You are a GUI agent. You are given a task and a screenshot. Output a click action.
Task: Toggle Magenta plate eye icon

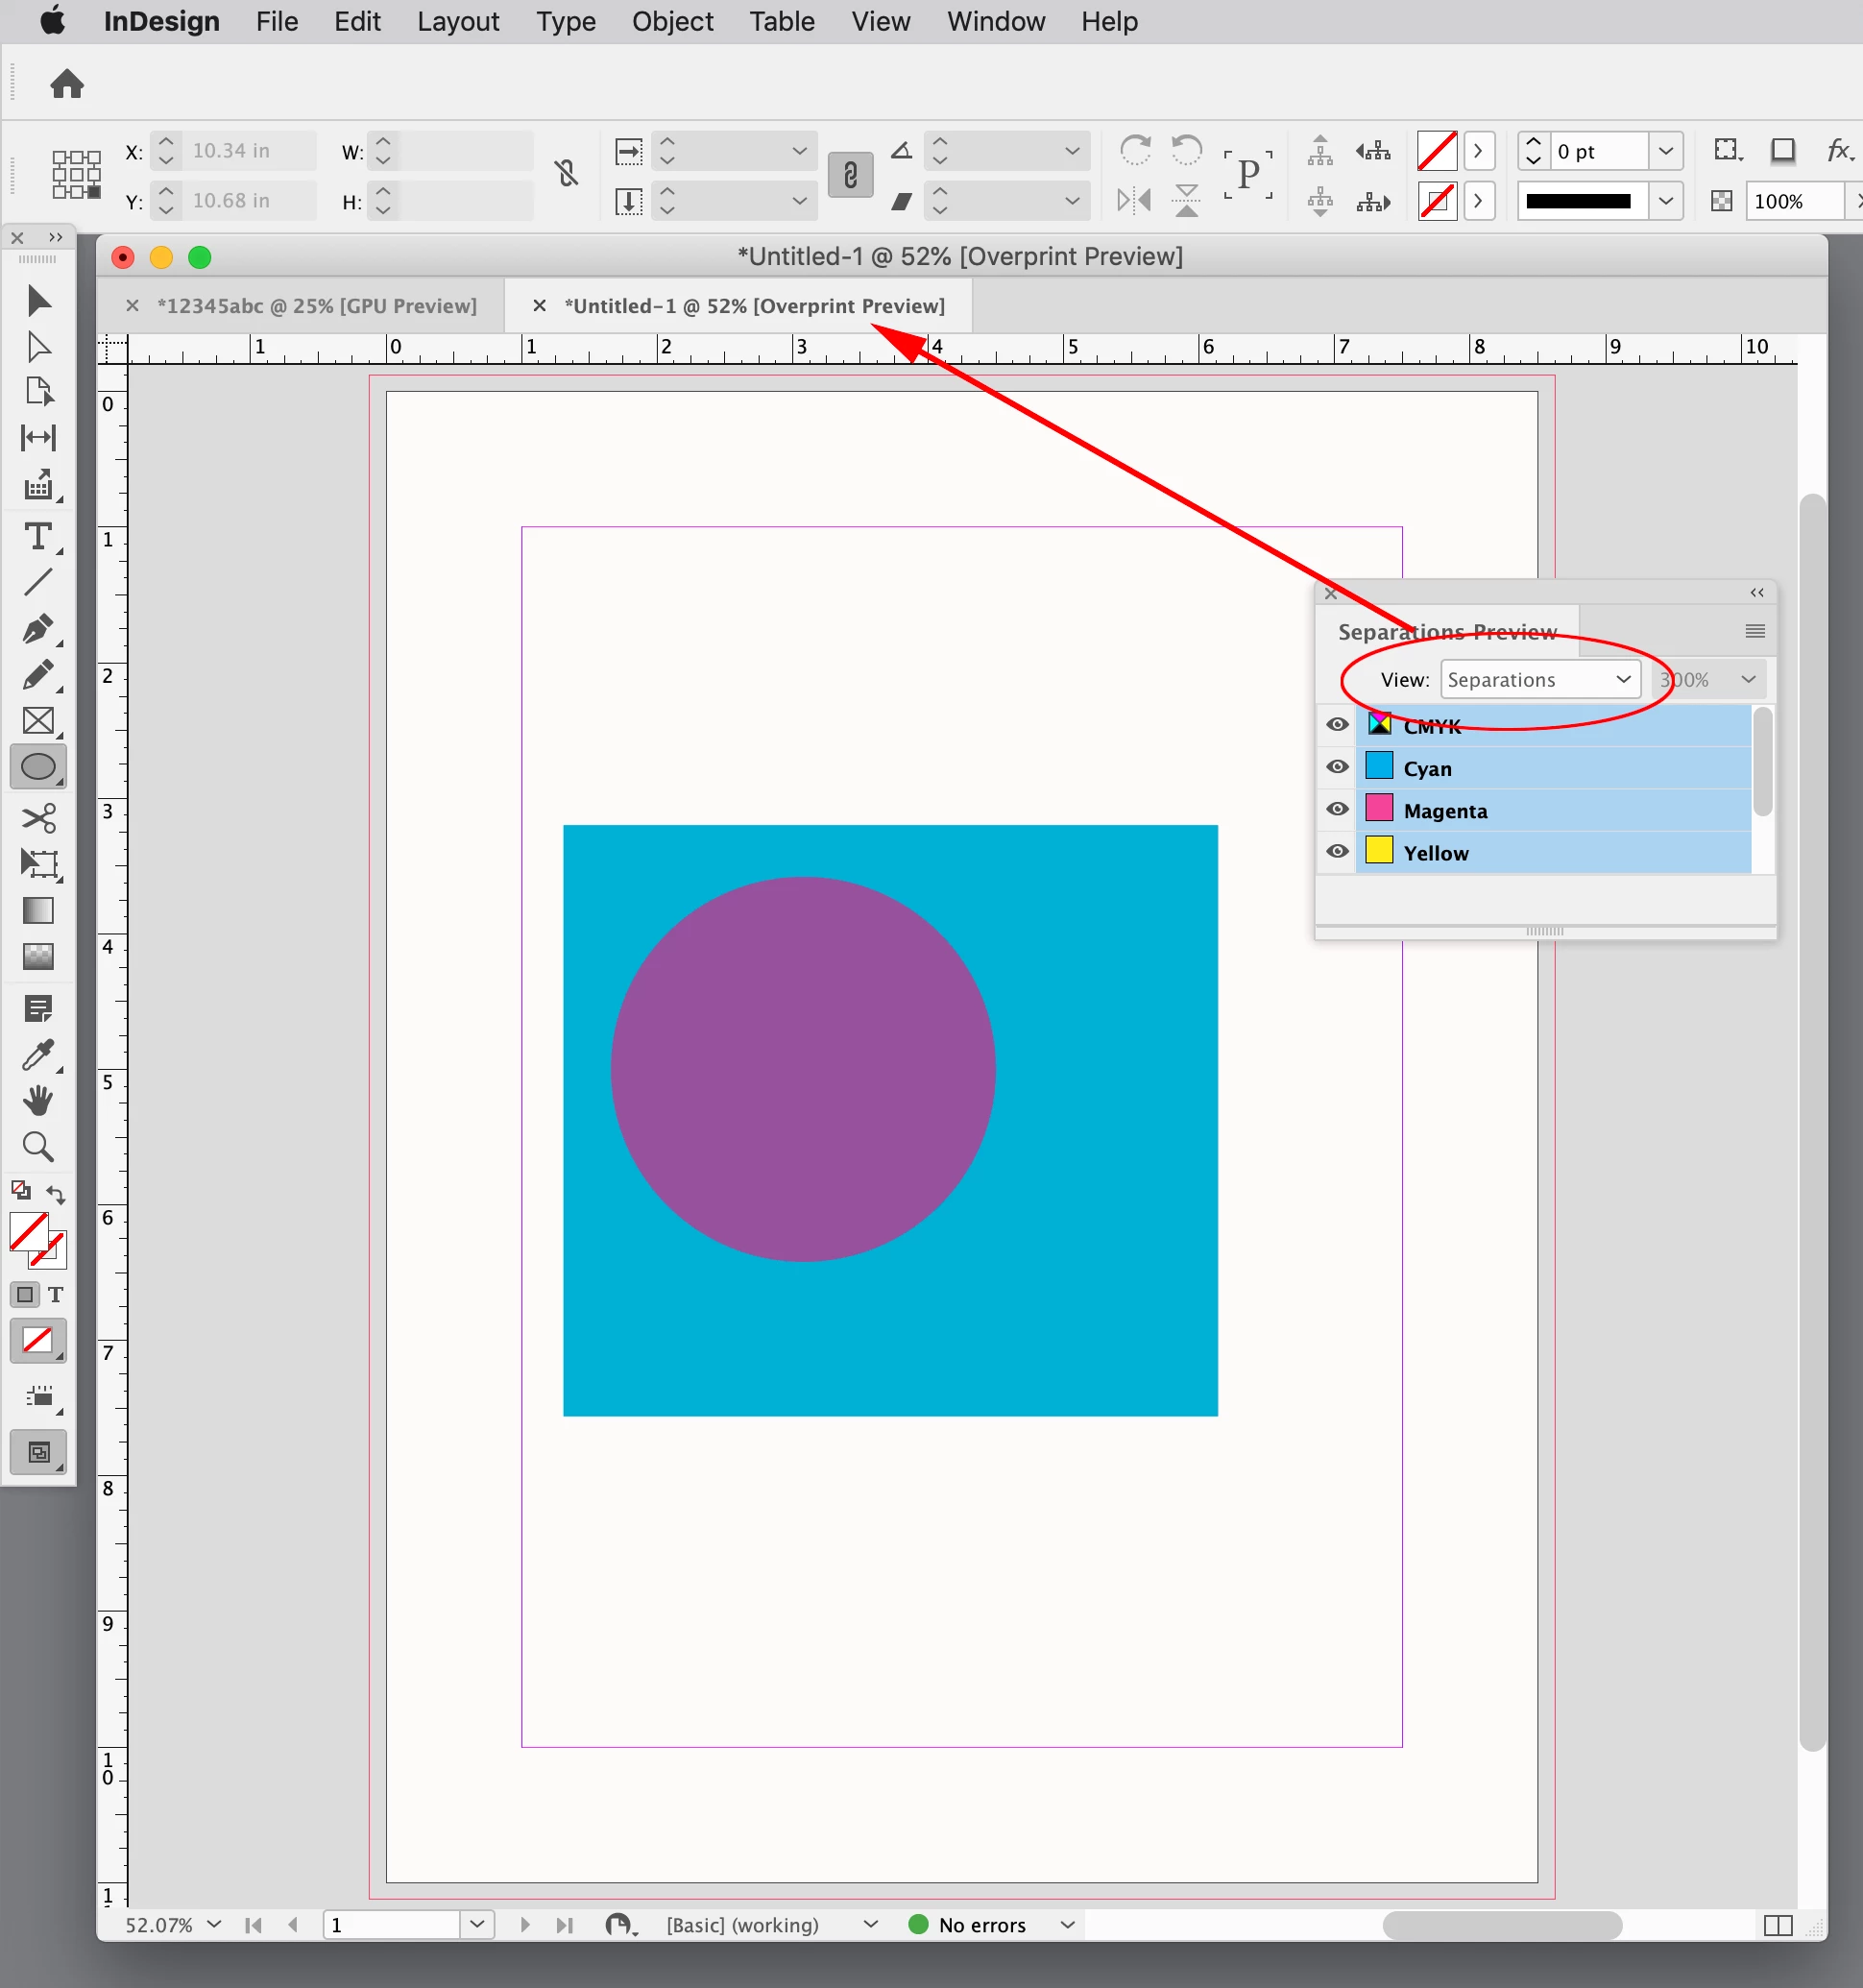click(1337, 809)
